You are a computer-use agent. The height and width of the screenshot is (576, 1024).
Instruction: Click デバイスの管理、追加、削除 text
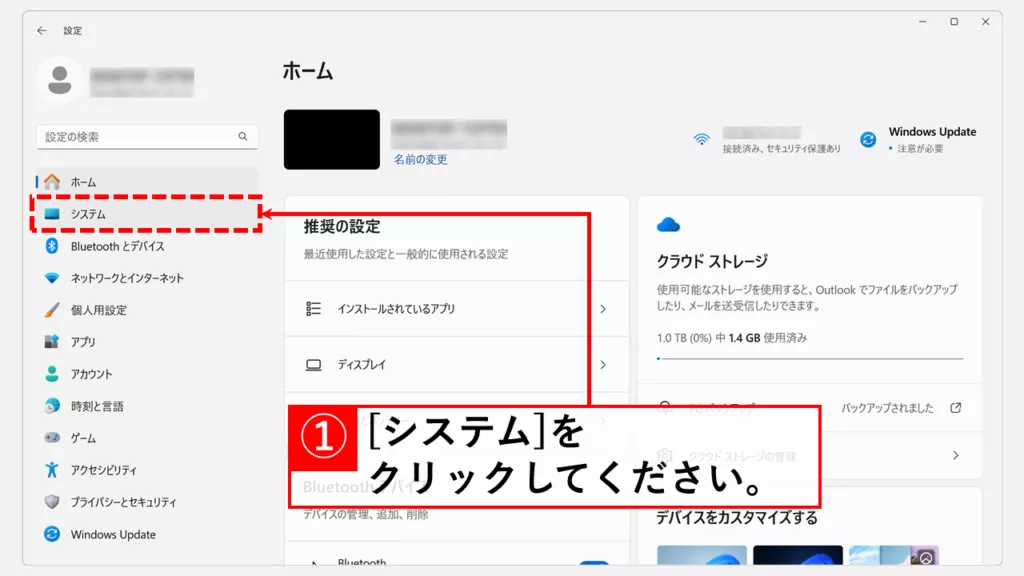(x=366, y=515)
